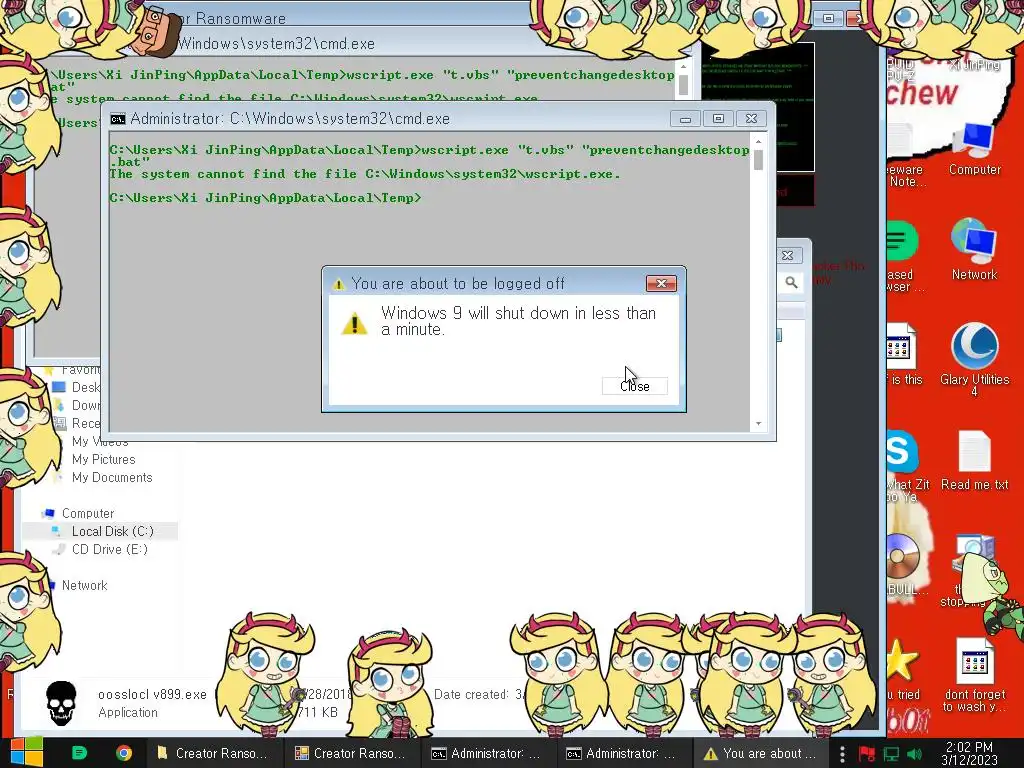Click the red flag Action Center tray icon
The image size is (1024, 768).
click(x=867, y=754)
